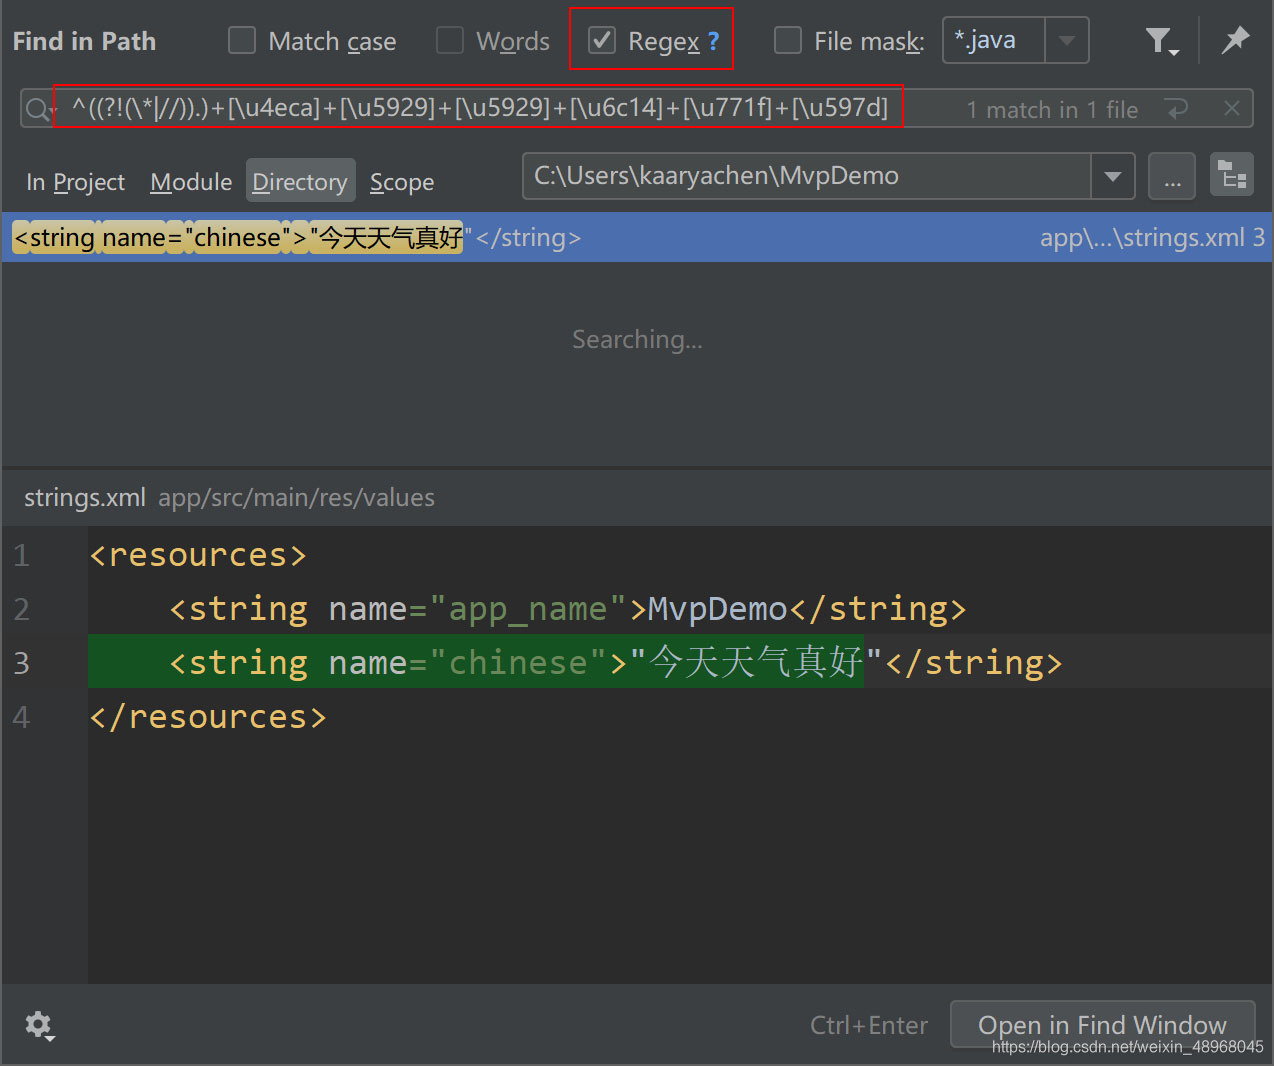Click line number 3 in gutter
Viewport: 1274px width, 1066px height.
click(x=21, y=663)
